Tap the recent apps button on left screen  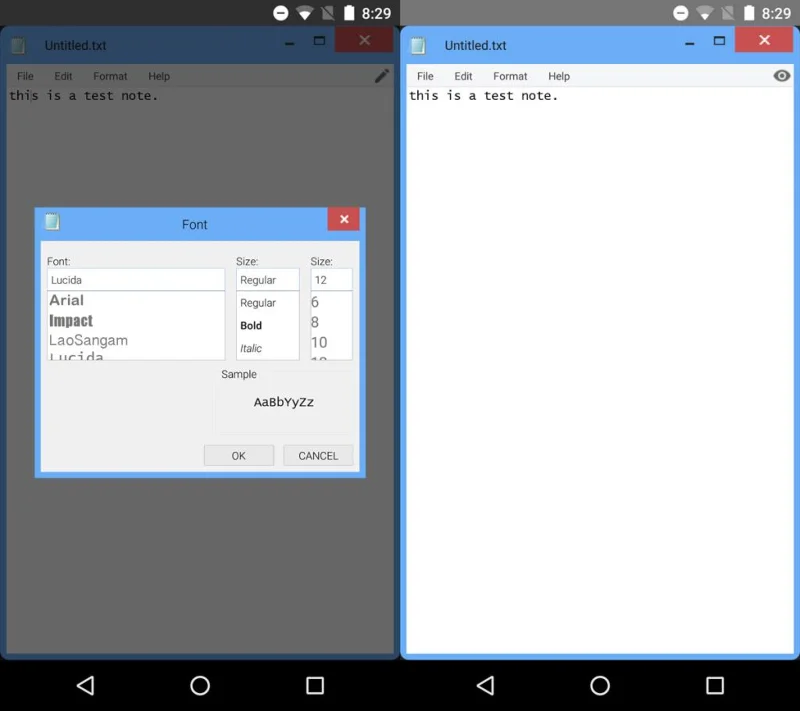315,685
